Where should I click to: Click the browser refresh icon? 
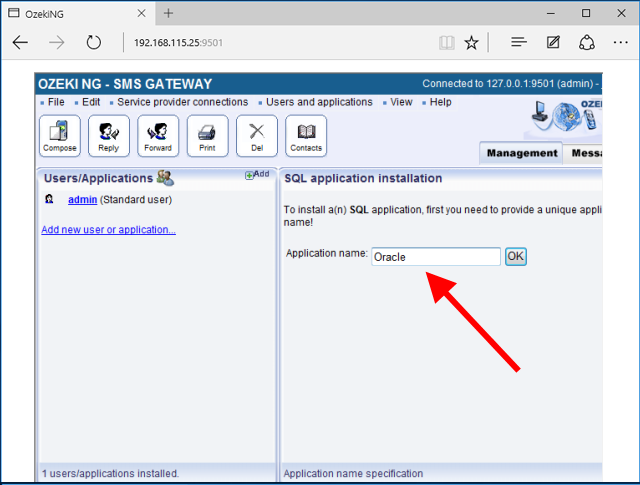pyautogui.click(x=94, y=43)
